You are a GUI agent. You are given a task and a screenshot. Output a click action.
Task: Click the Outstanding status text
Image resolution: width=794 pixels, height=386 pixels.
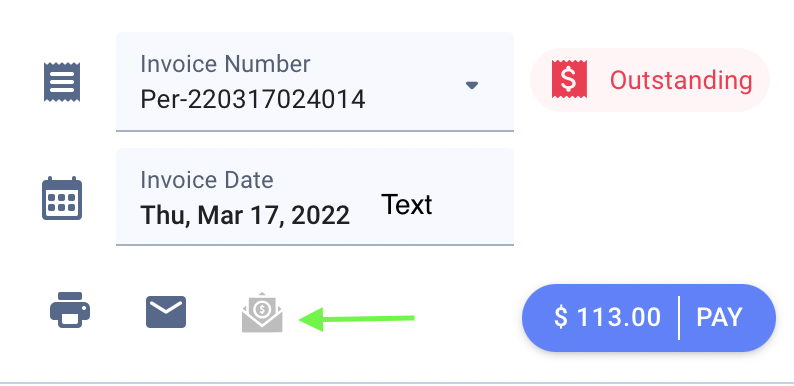[x=681, y=80]
